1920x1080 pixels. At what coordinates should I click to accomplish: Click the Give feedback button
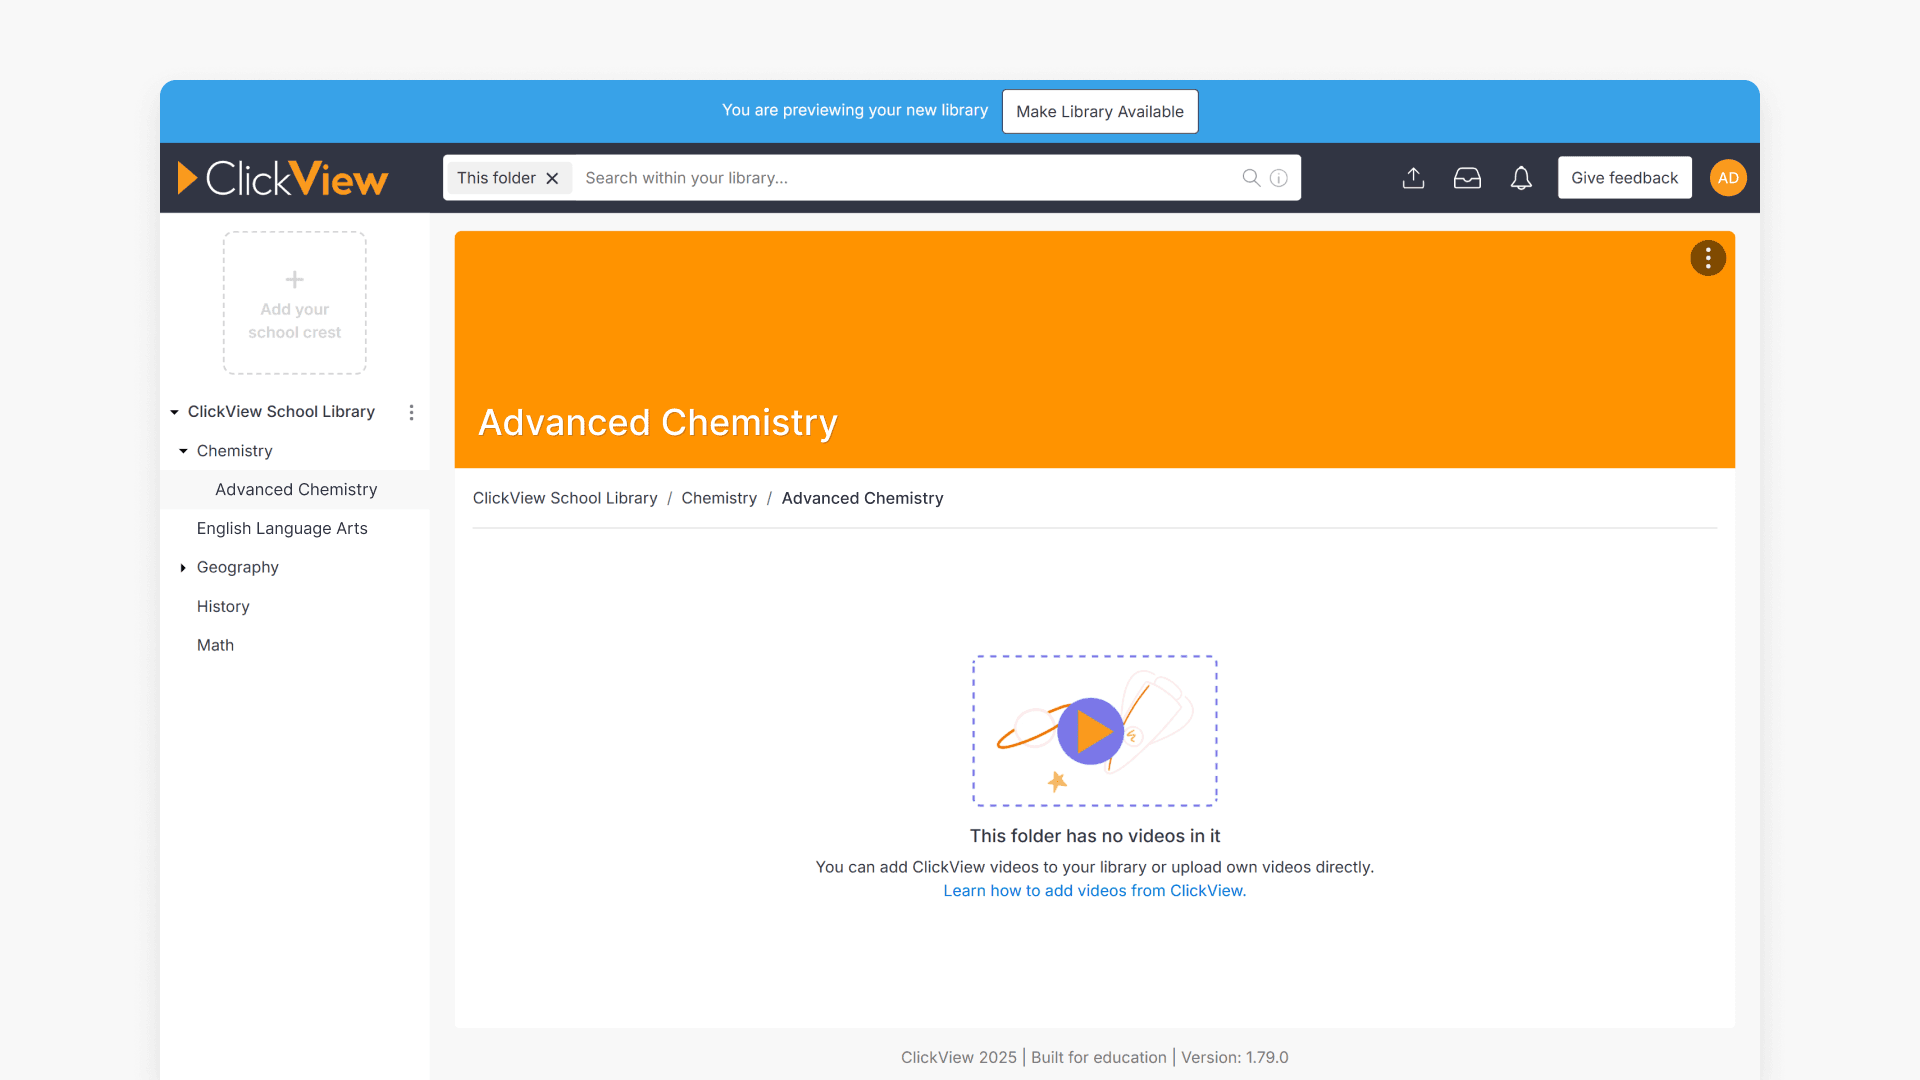pos(1624,177)
